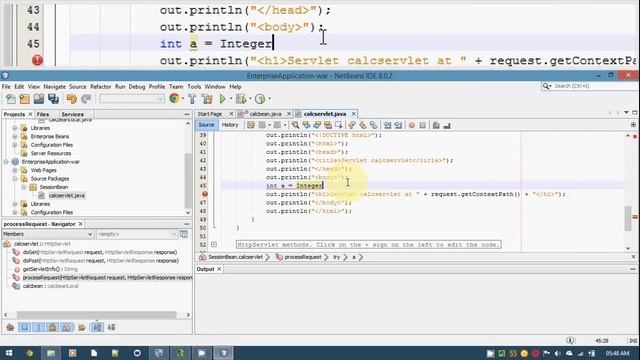
Task: Click the editor vertical scrollbar thumb
Action: click(628, 218)
